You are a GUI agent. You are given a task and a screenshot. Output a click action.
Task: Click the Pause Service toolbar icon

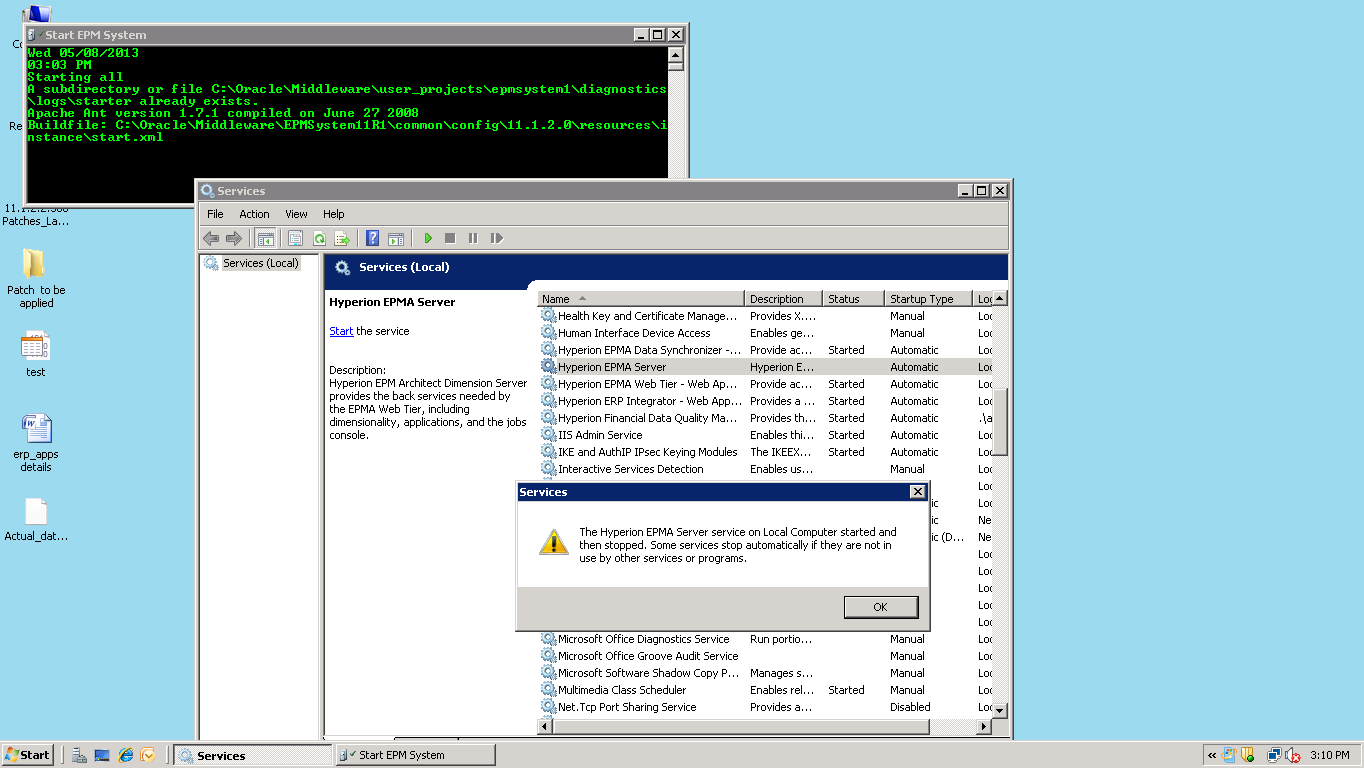pos(473,238)
